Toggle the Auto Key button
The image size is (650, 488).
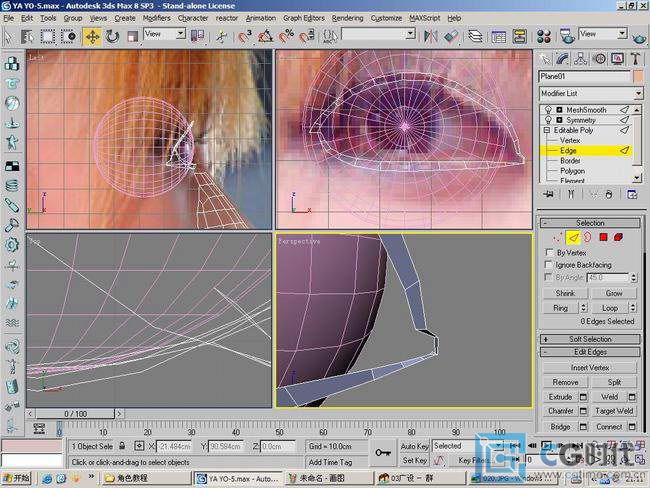click(414, 447)
